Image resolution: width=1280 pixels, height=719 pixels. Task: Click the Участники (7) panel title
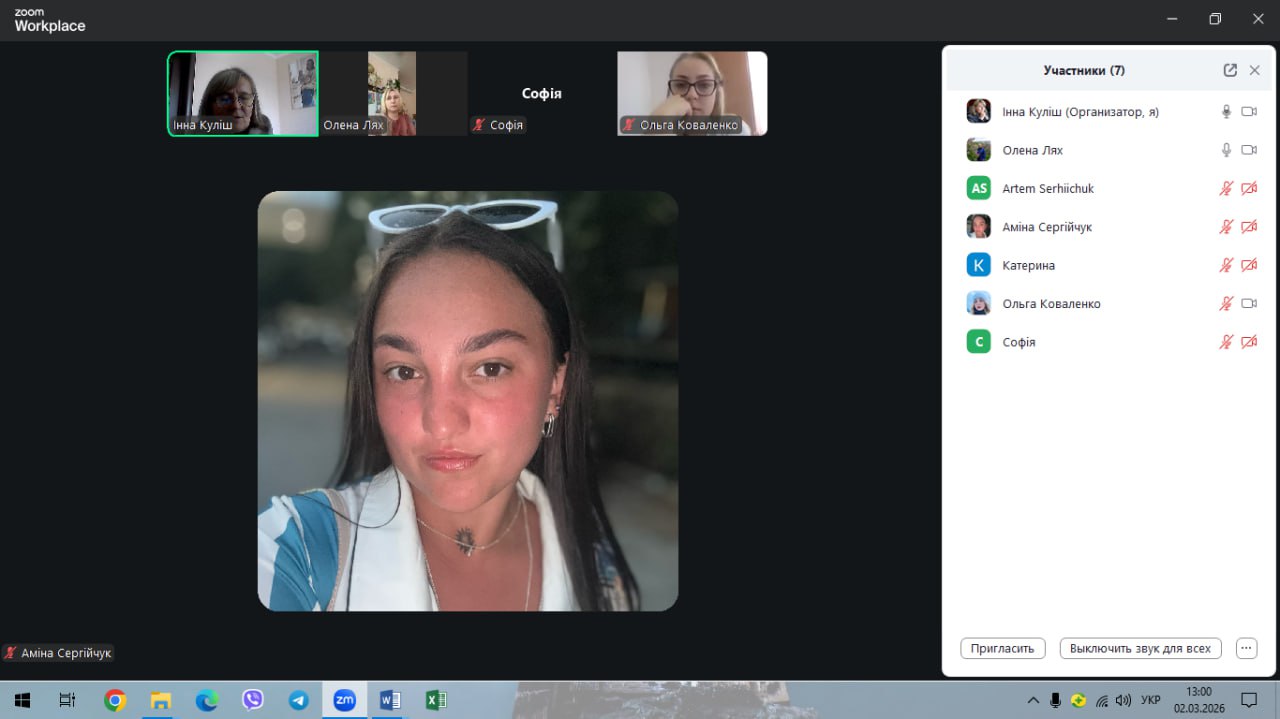pos(1084,70)
